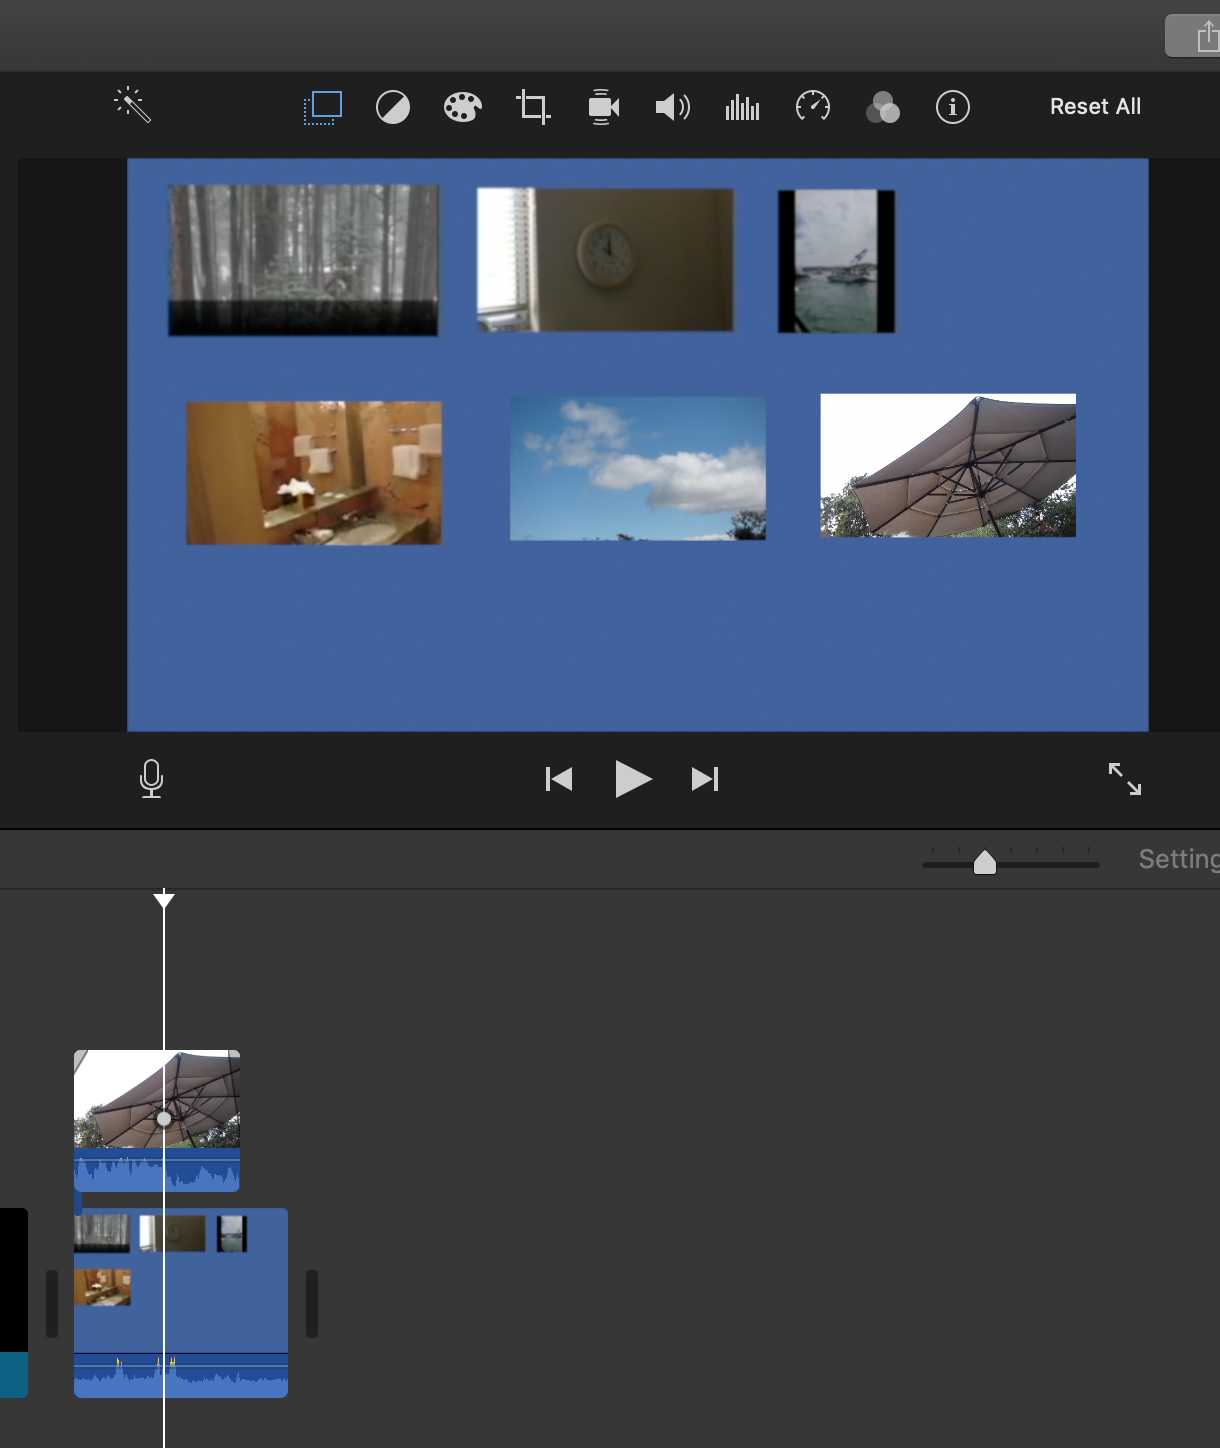
Task: Click the timeline zoom slider handle
Action: coord(985,862)
